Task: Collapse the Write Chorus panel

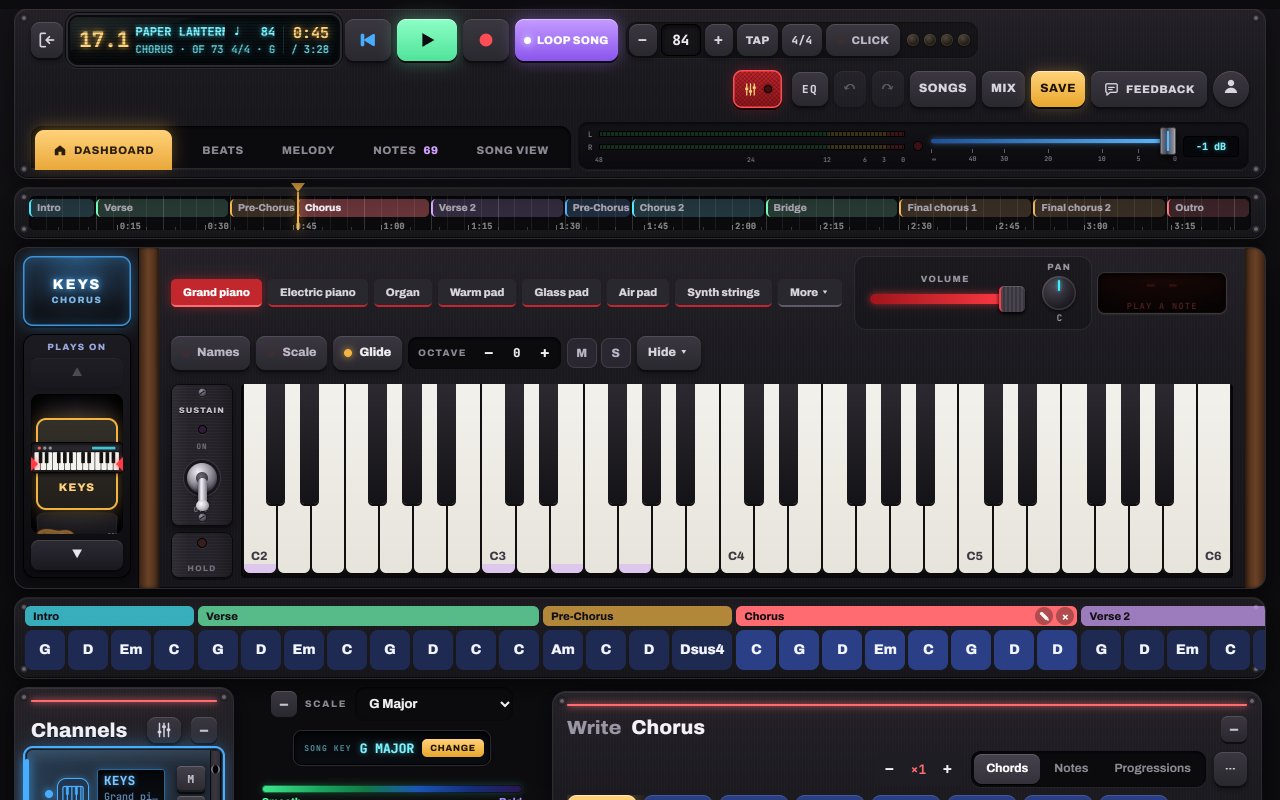Action: [1234, 729]
